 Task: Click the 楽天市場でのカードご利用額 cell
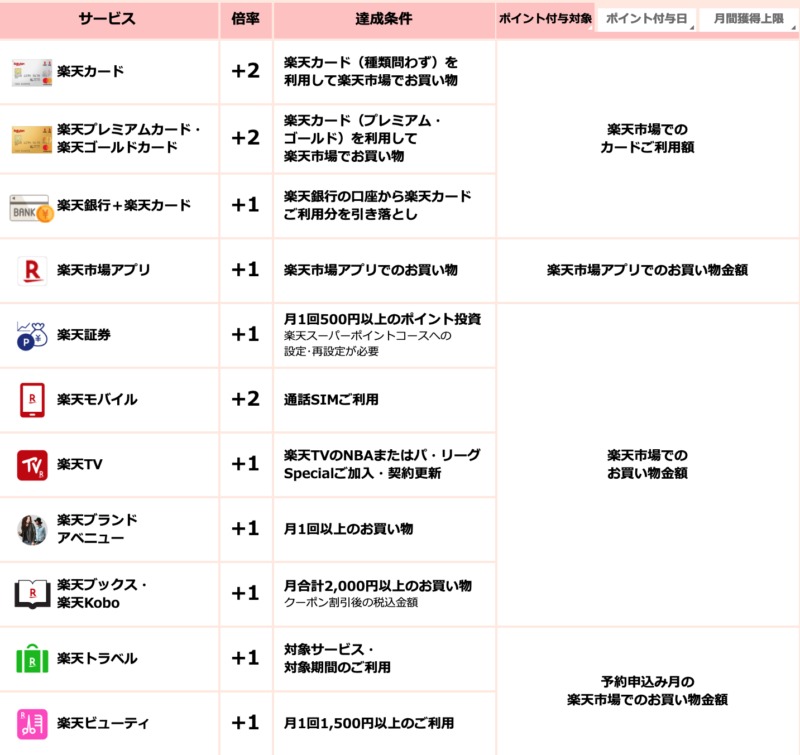647,138
